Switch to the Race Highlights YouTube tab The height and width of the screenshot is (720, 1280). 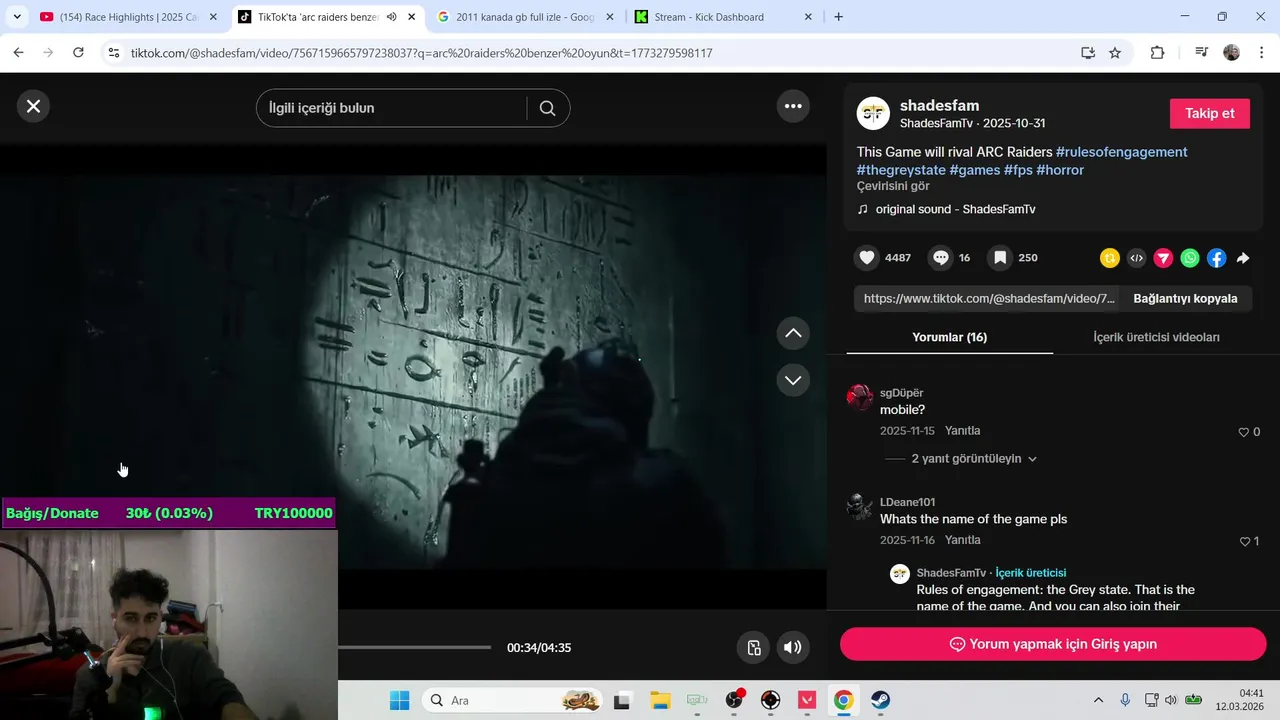127,17
